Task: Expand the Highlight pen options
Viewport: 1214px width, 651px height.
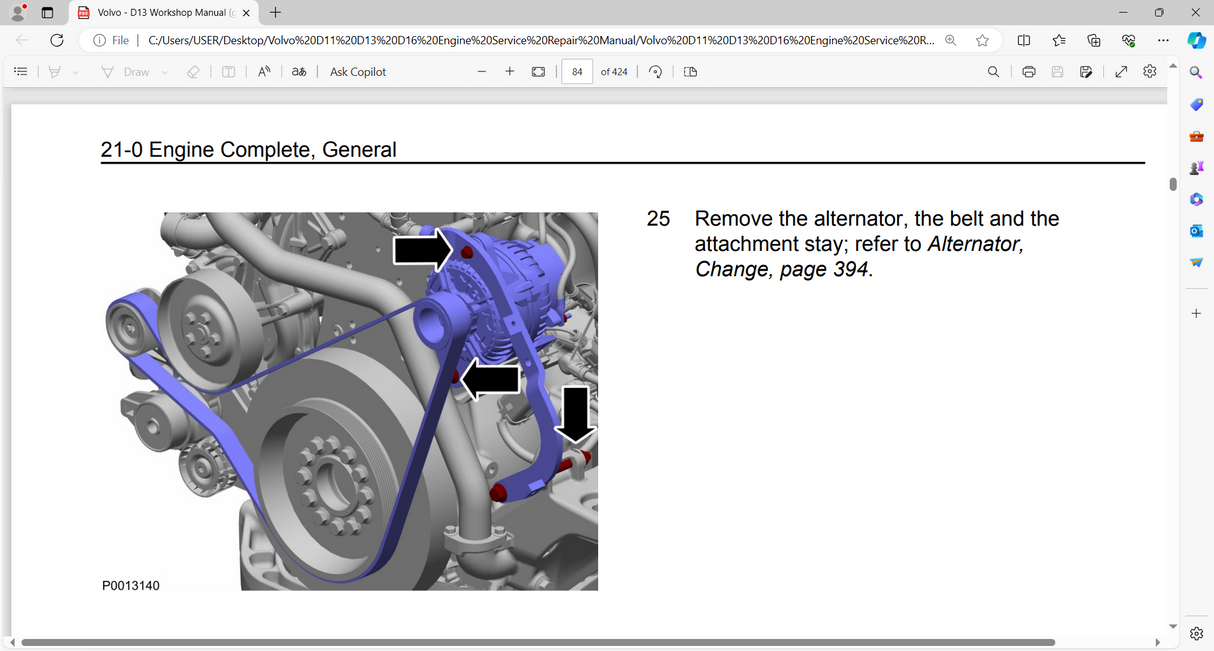Action: coord(73,71)
